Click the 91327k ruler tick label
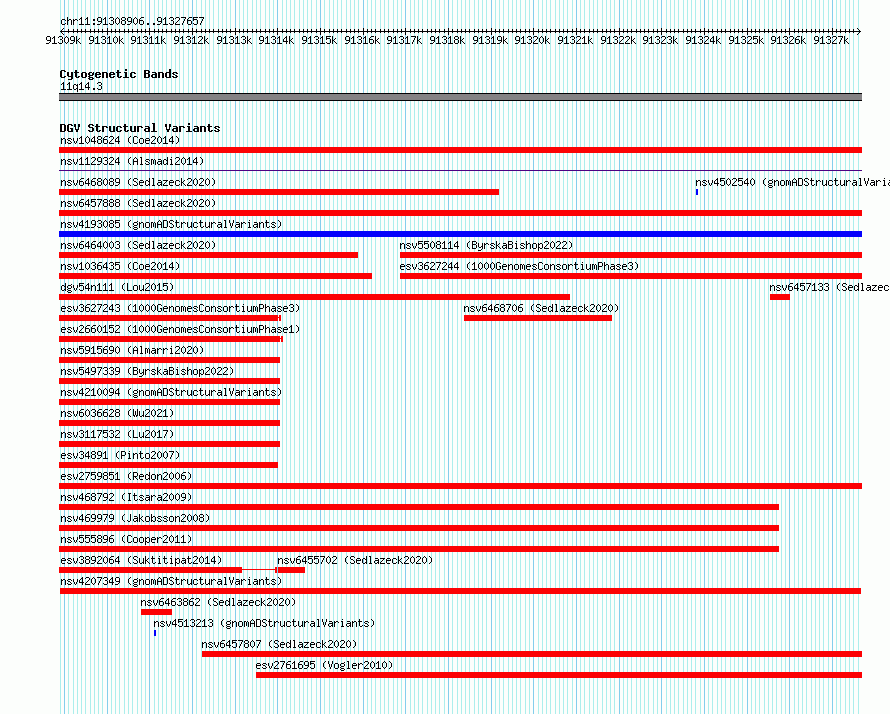The height and width of the screenshot is (714, 890). coord(831,40)
